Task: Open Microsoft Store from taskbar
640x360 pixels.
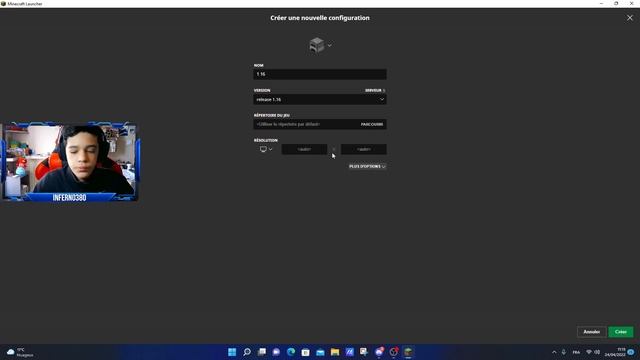Action: (305, 352)
